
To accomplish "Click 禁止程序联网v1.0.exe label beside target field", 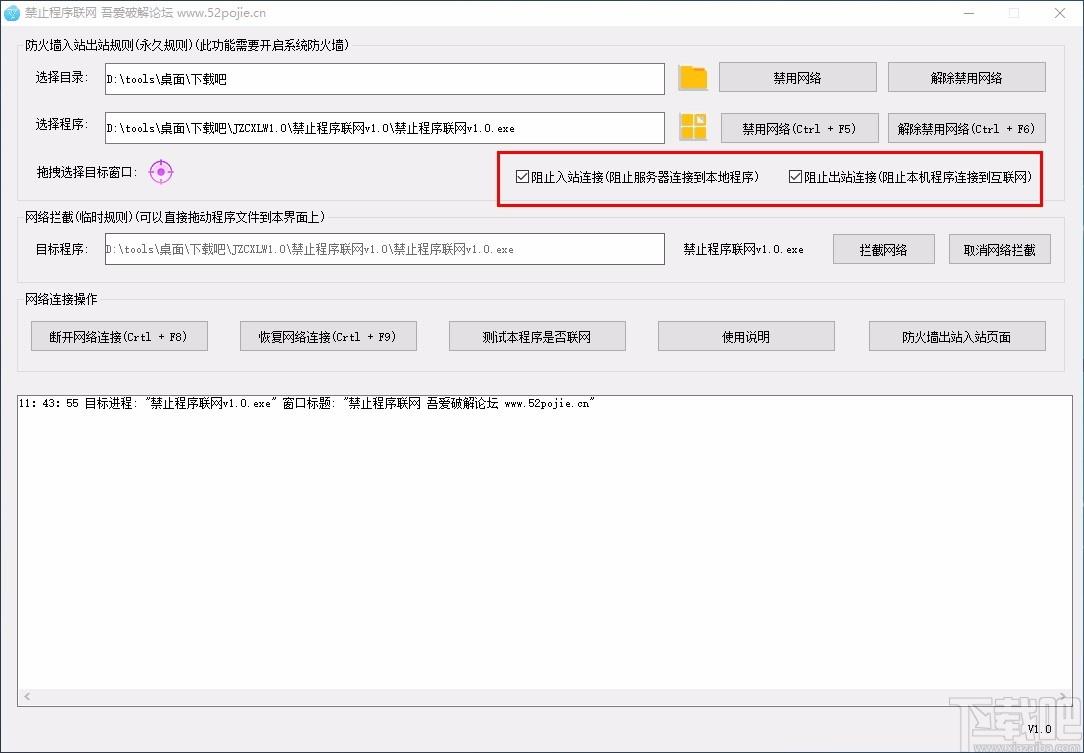I will 743,249.
